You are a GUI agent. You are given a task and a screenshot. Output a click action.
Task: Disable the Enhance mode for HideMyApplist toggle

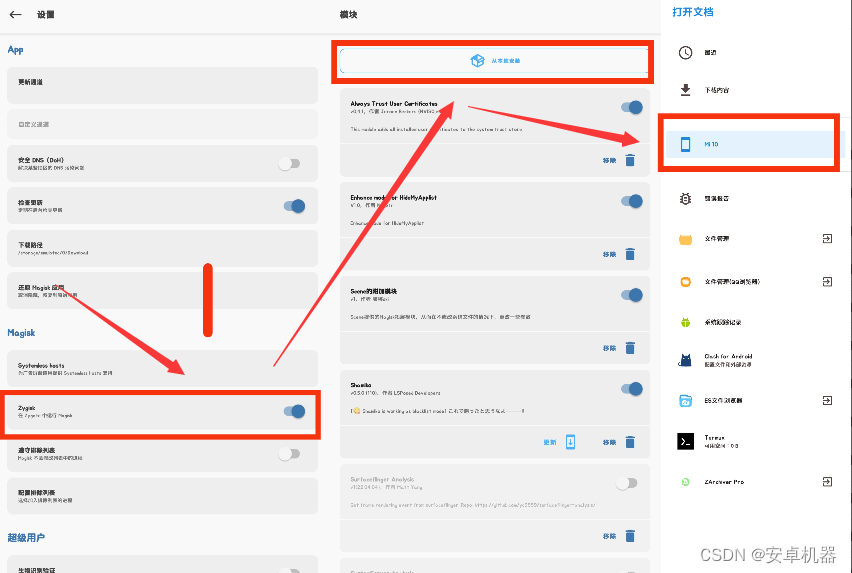[x=631, y=201]
